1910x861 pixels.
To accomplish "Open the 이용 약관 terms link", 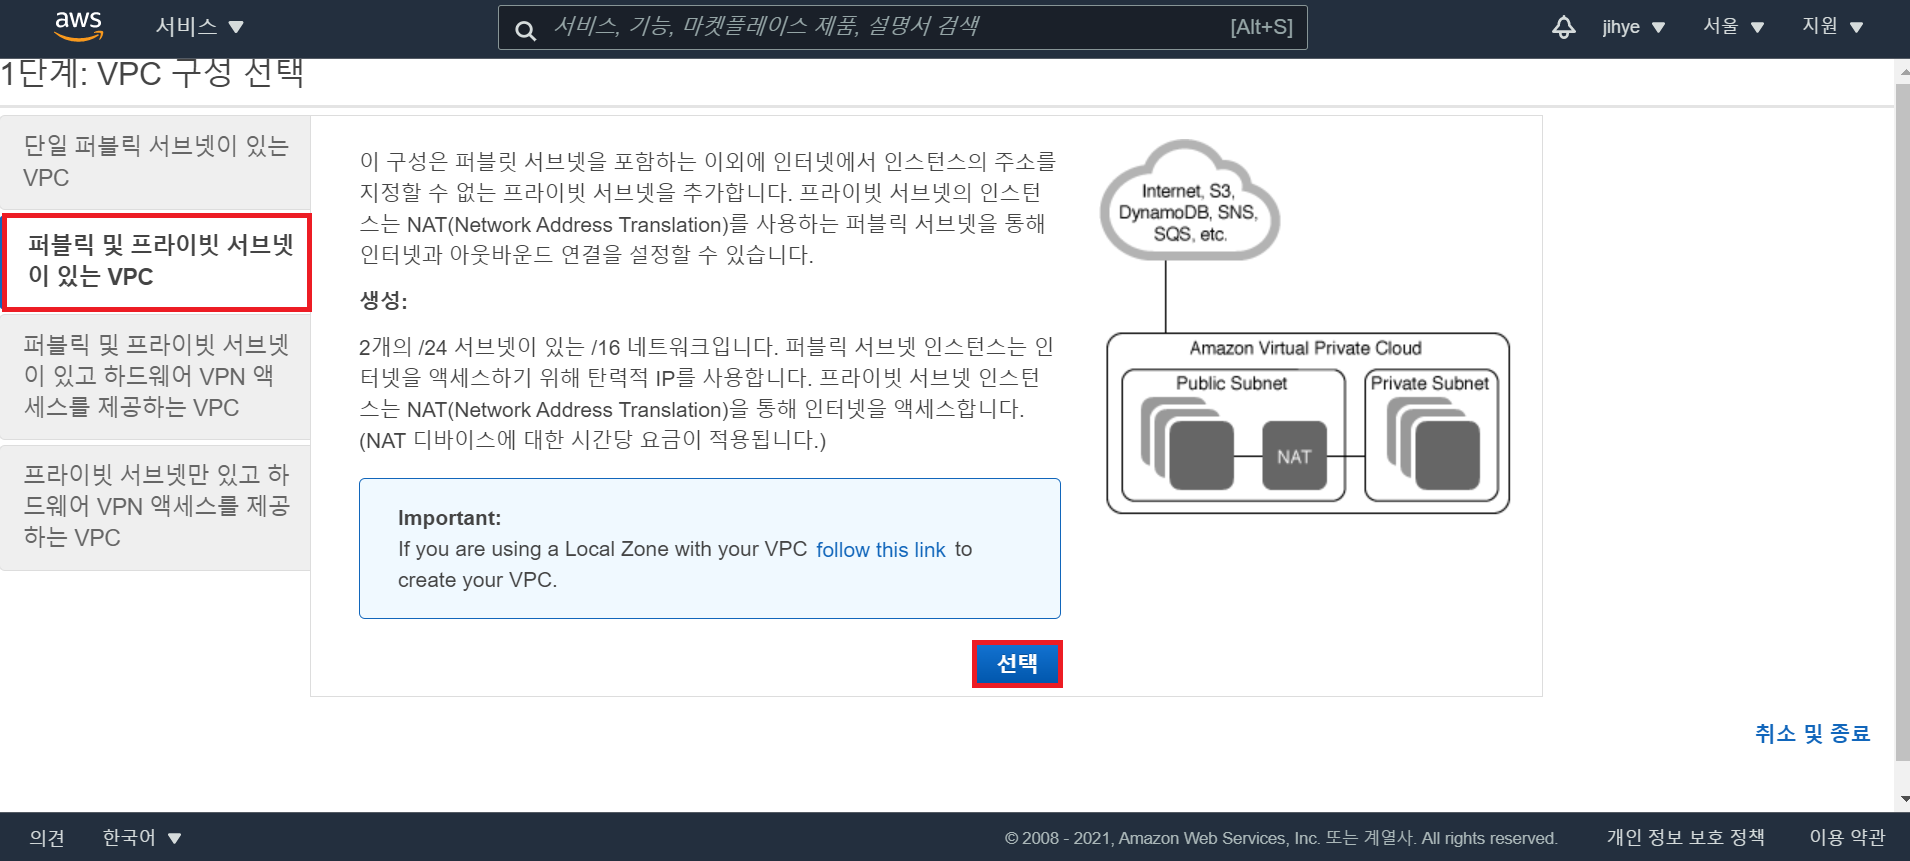I will tap(1847, 837).
